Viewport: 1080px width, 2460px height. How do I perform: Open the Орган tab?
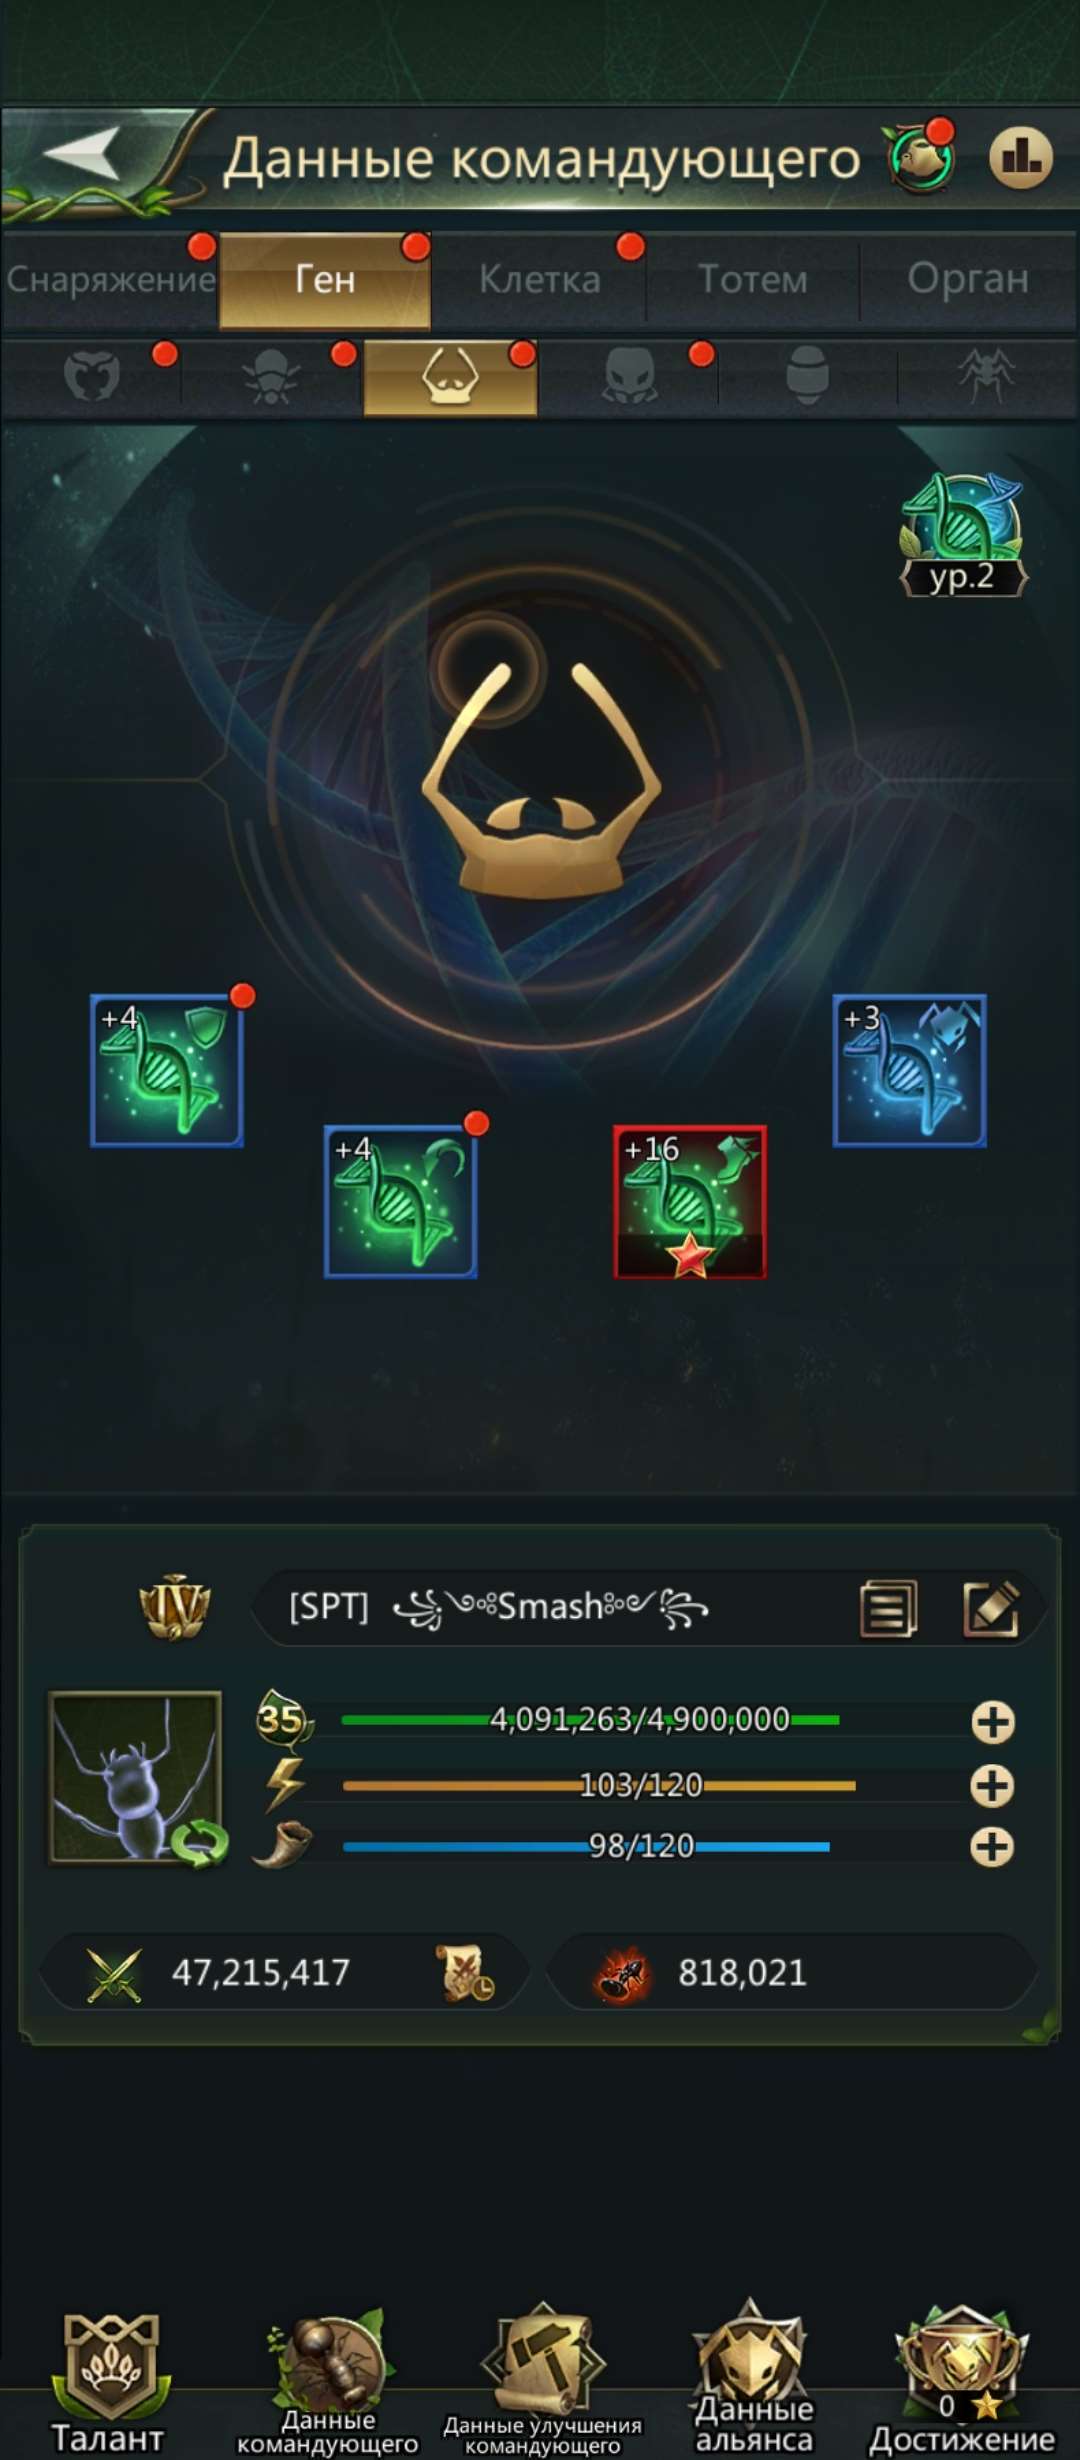tap(968, 280)
